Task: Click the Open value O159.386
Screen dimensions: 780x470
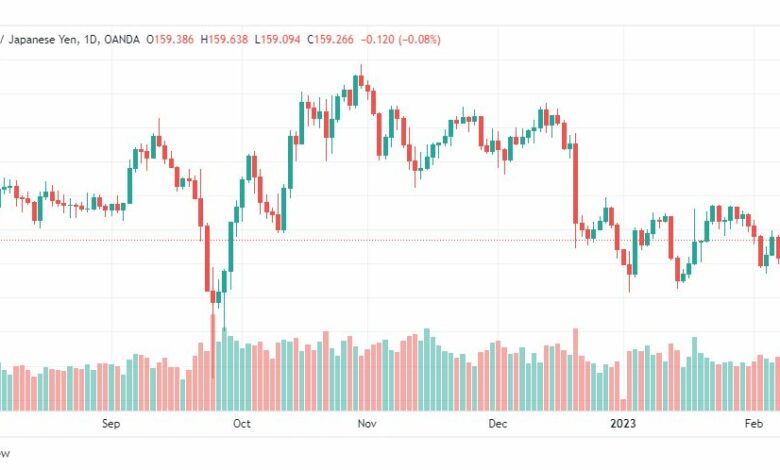Action: click(170, 39)
